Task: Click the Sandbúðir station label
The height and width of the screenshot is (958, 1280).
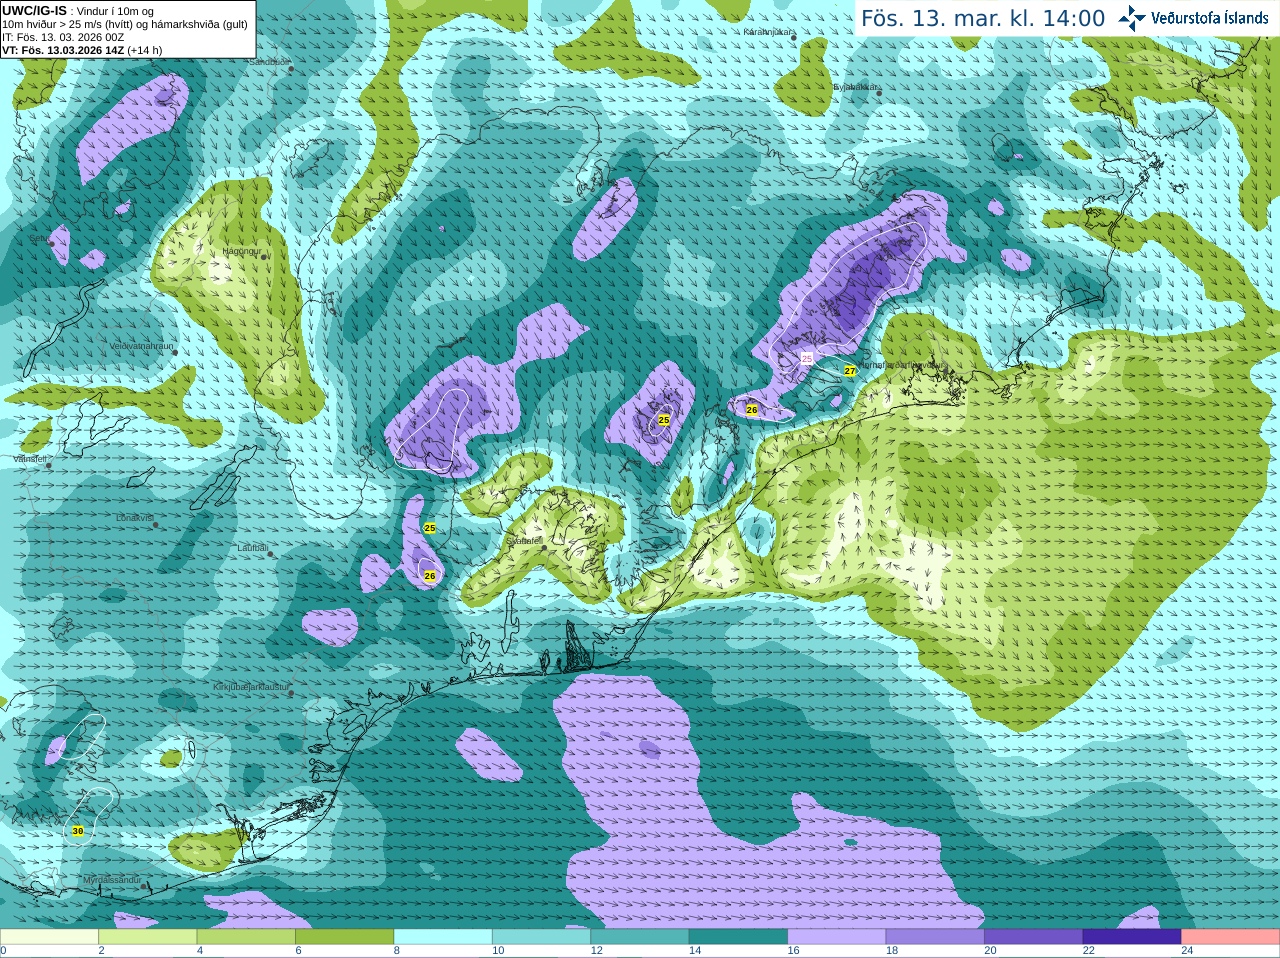Action: pyautogui.click(x=268, y=62)
